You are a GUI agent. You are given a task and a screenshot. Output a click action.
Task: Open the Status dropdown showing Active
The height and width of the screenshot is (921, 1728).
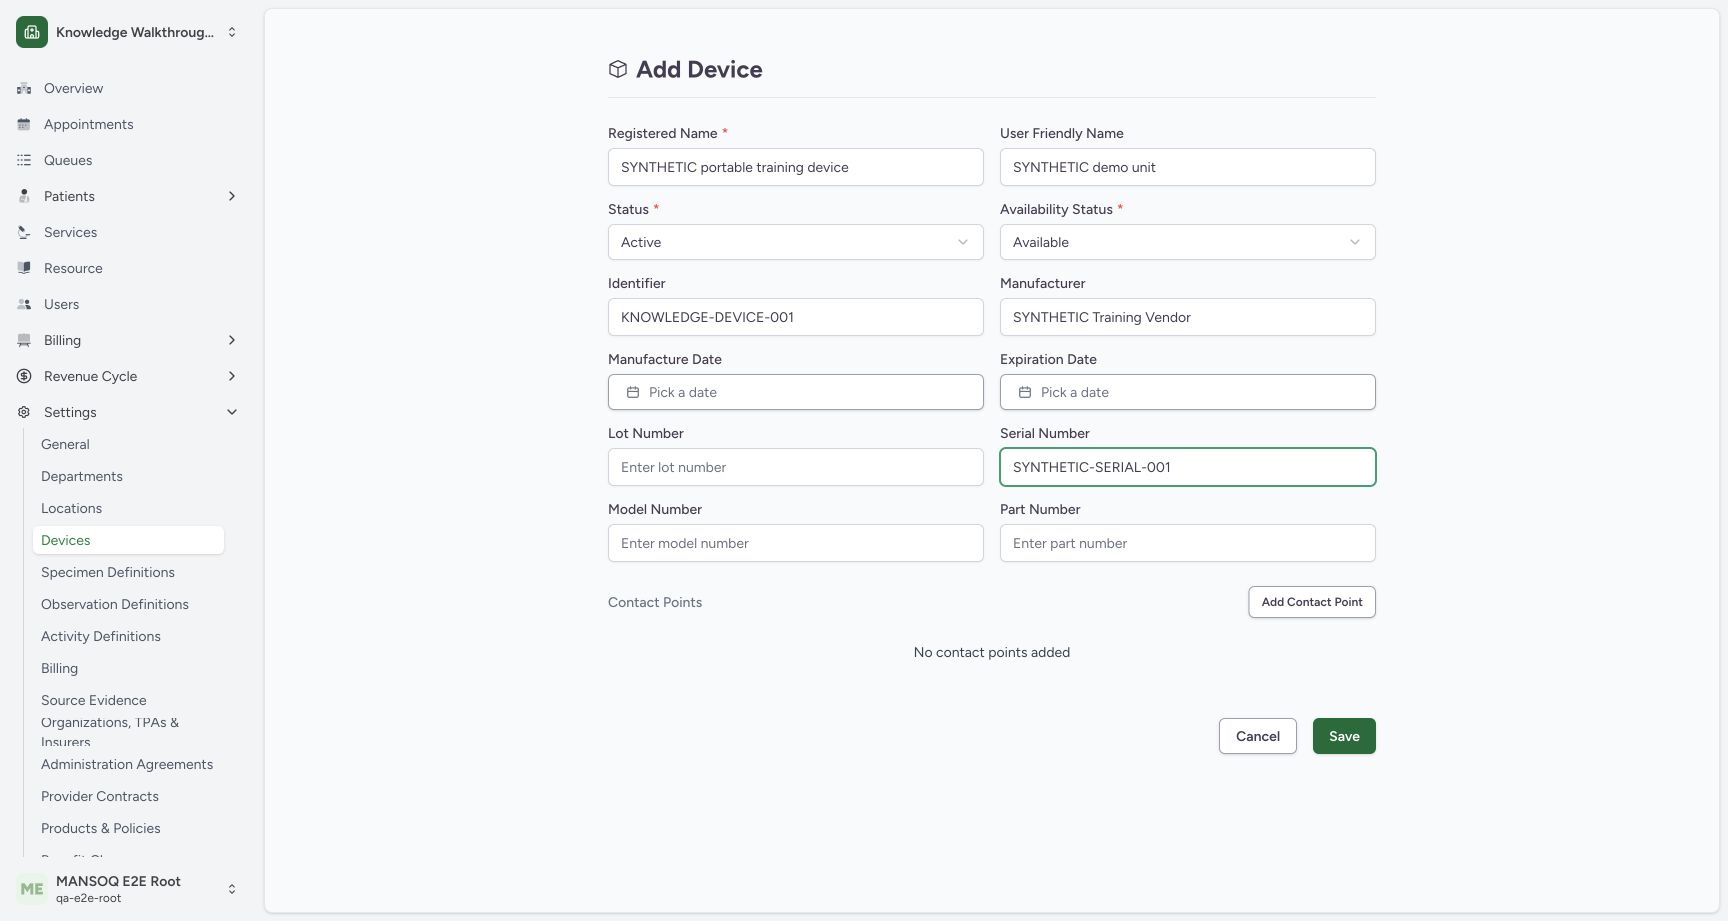796,242
